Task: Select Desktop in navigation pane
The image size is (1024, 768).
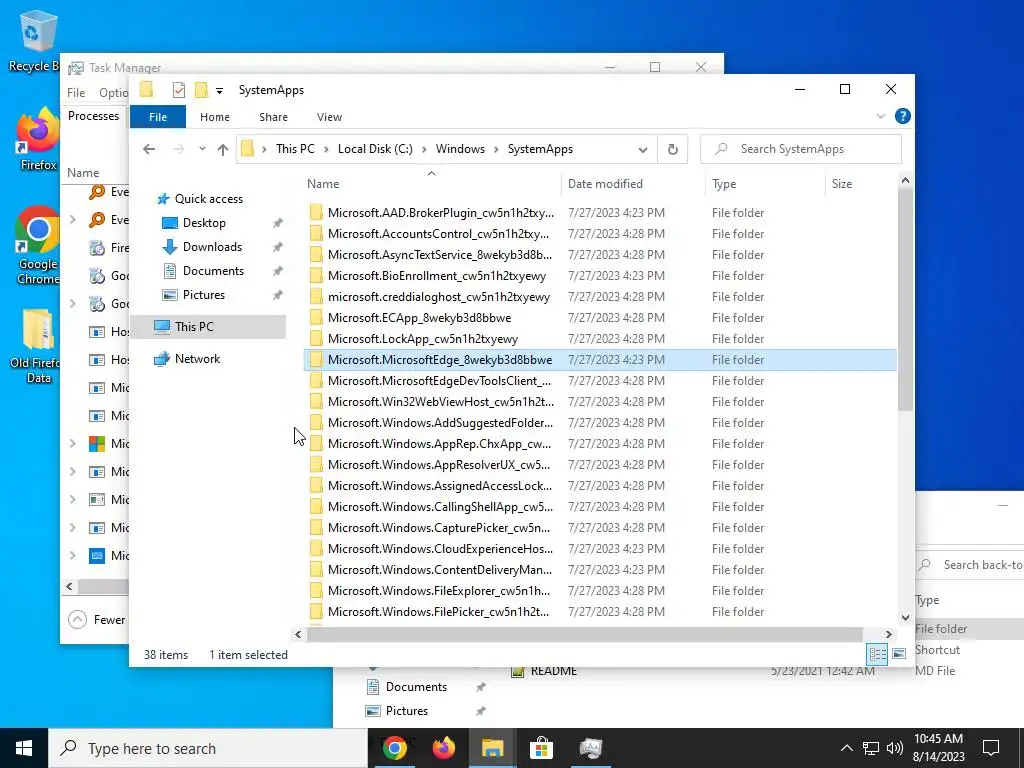Action: click(204, 223)
